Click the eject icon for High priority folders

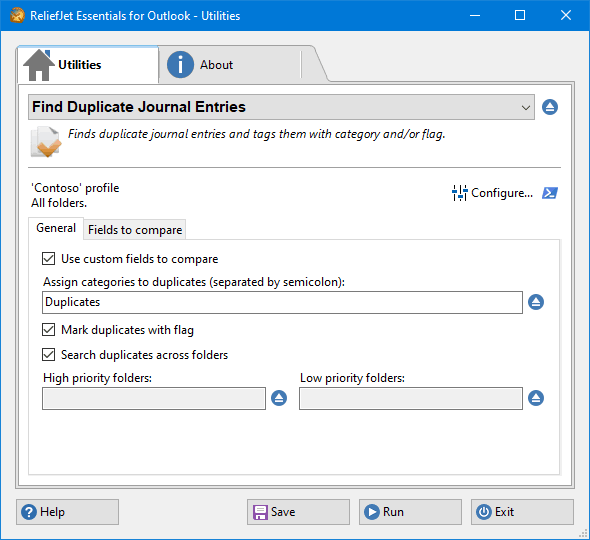tap(279, 398)
